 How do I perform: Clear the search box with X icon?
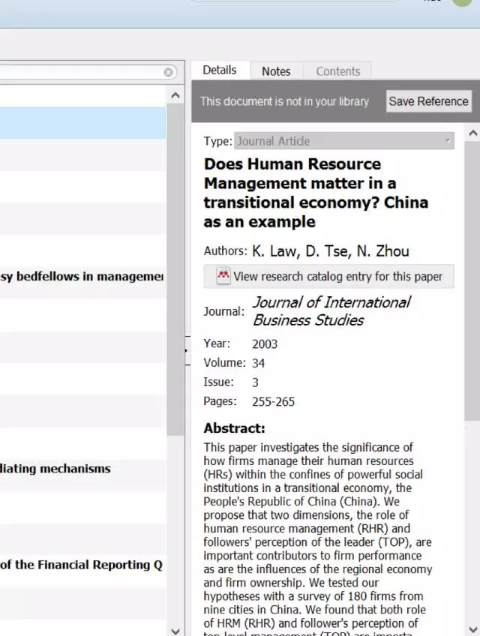pyautogui.click(x=168, y=72)
